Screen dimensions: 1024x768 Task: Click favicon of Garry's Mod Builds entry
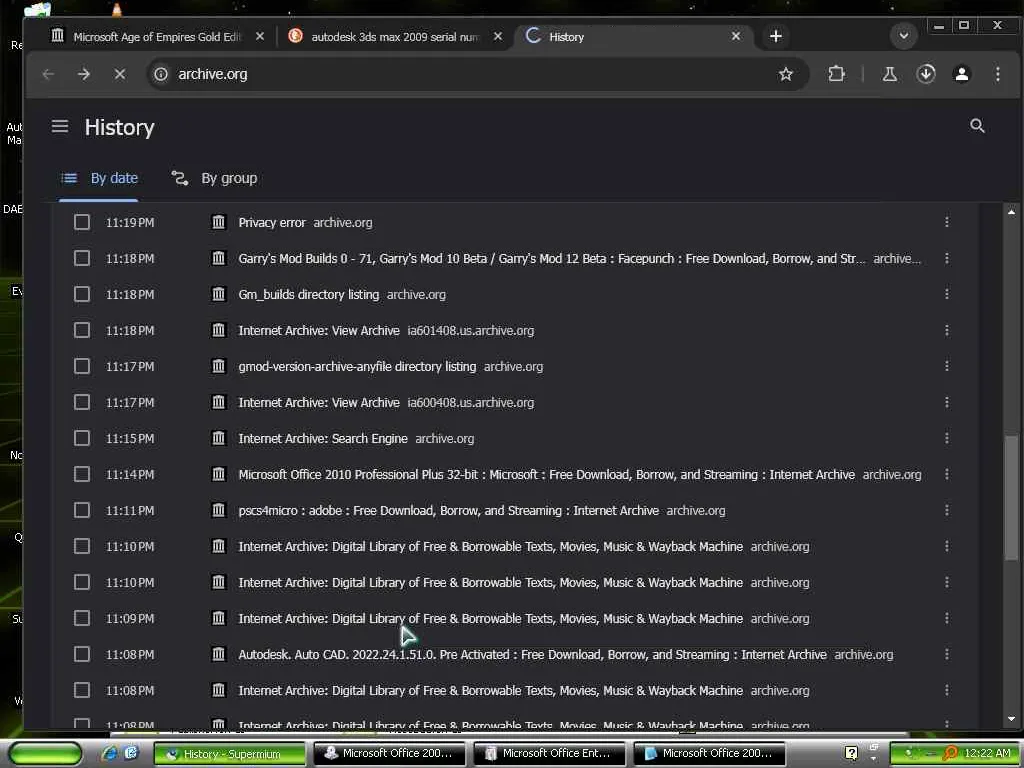[219, 259]
